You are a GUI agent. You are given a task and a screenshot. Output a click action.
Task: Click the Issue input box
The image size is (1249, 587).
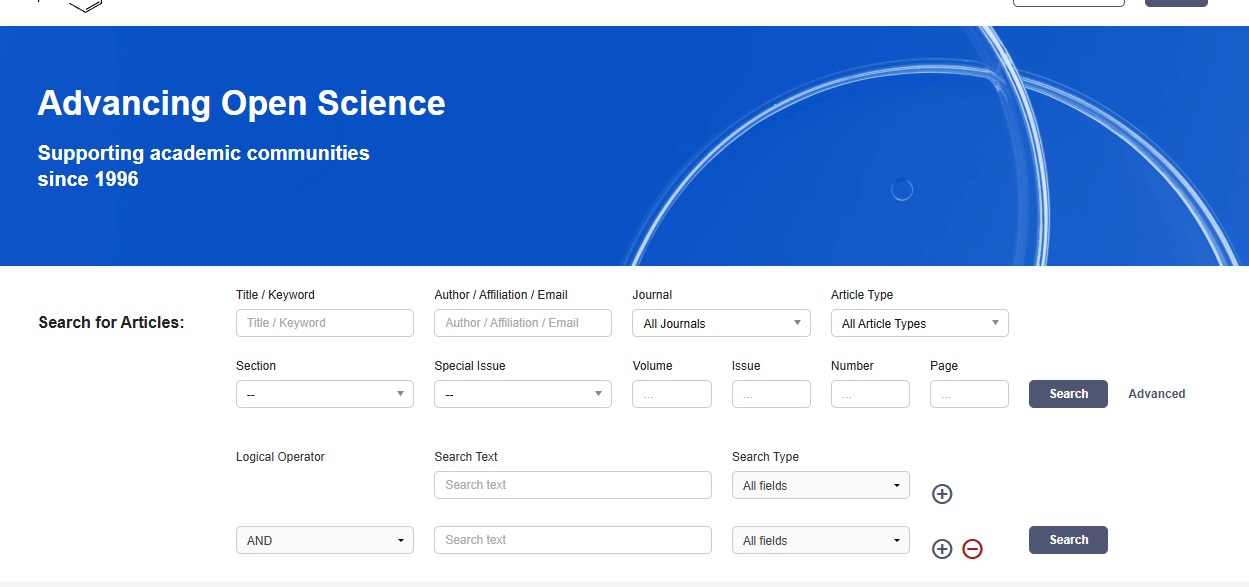(771, 394)
